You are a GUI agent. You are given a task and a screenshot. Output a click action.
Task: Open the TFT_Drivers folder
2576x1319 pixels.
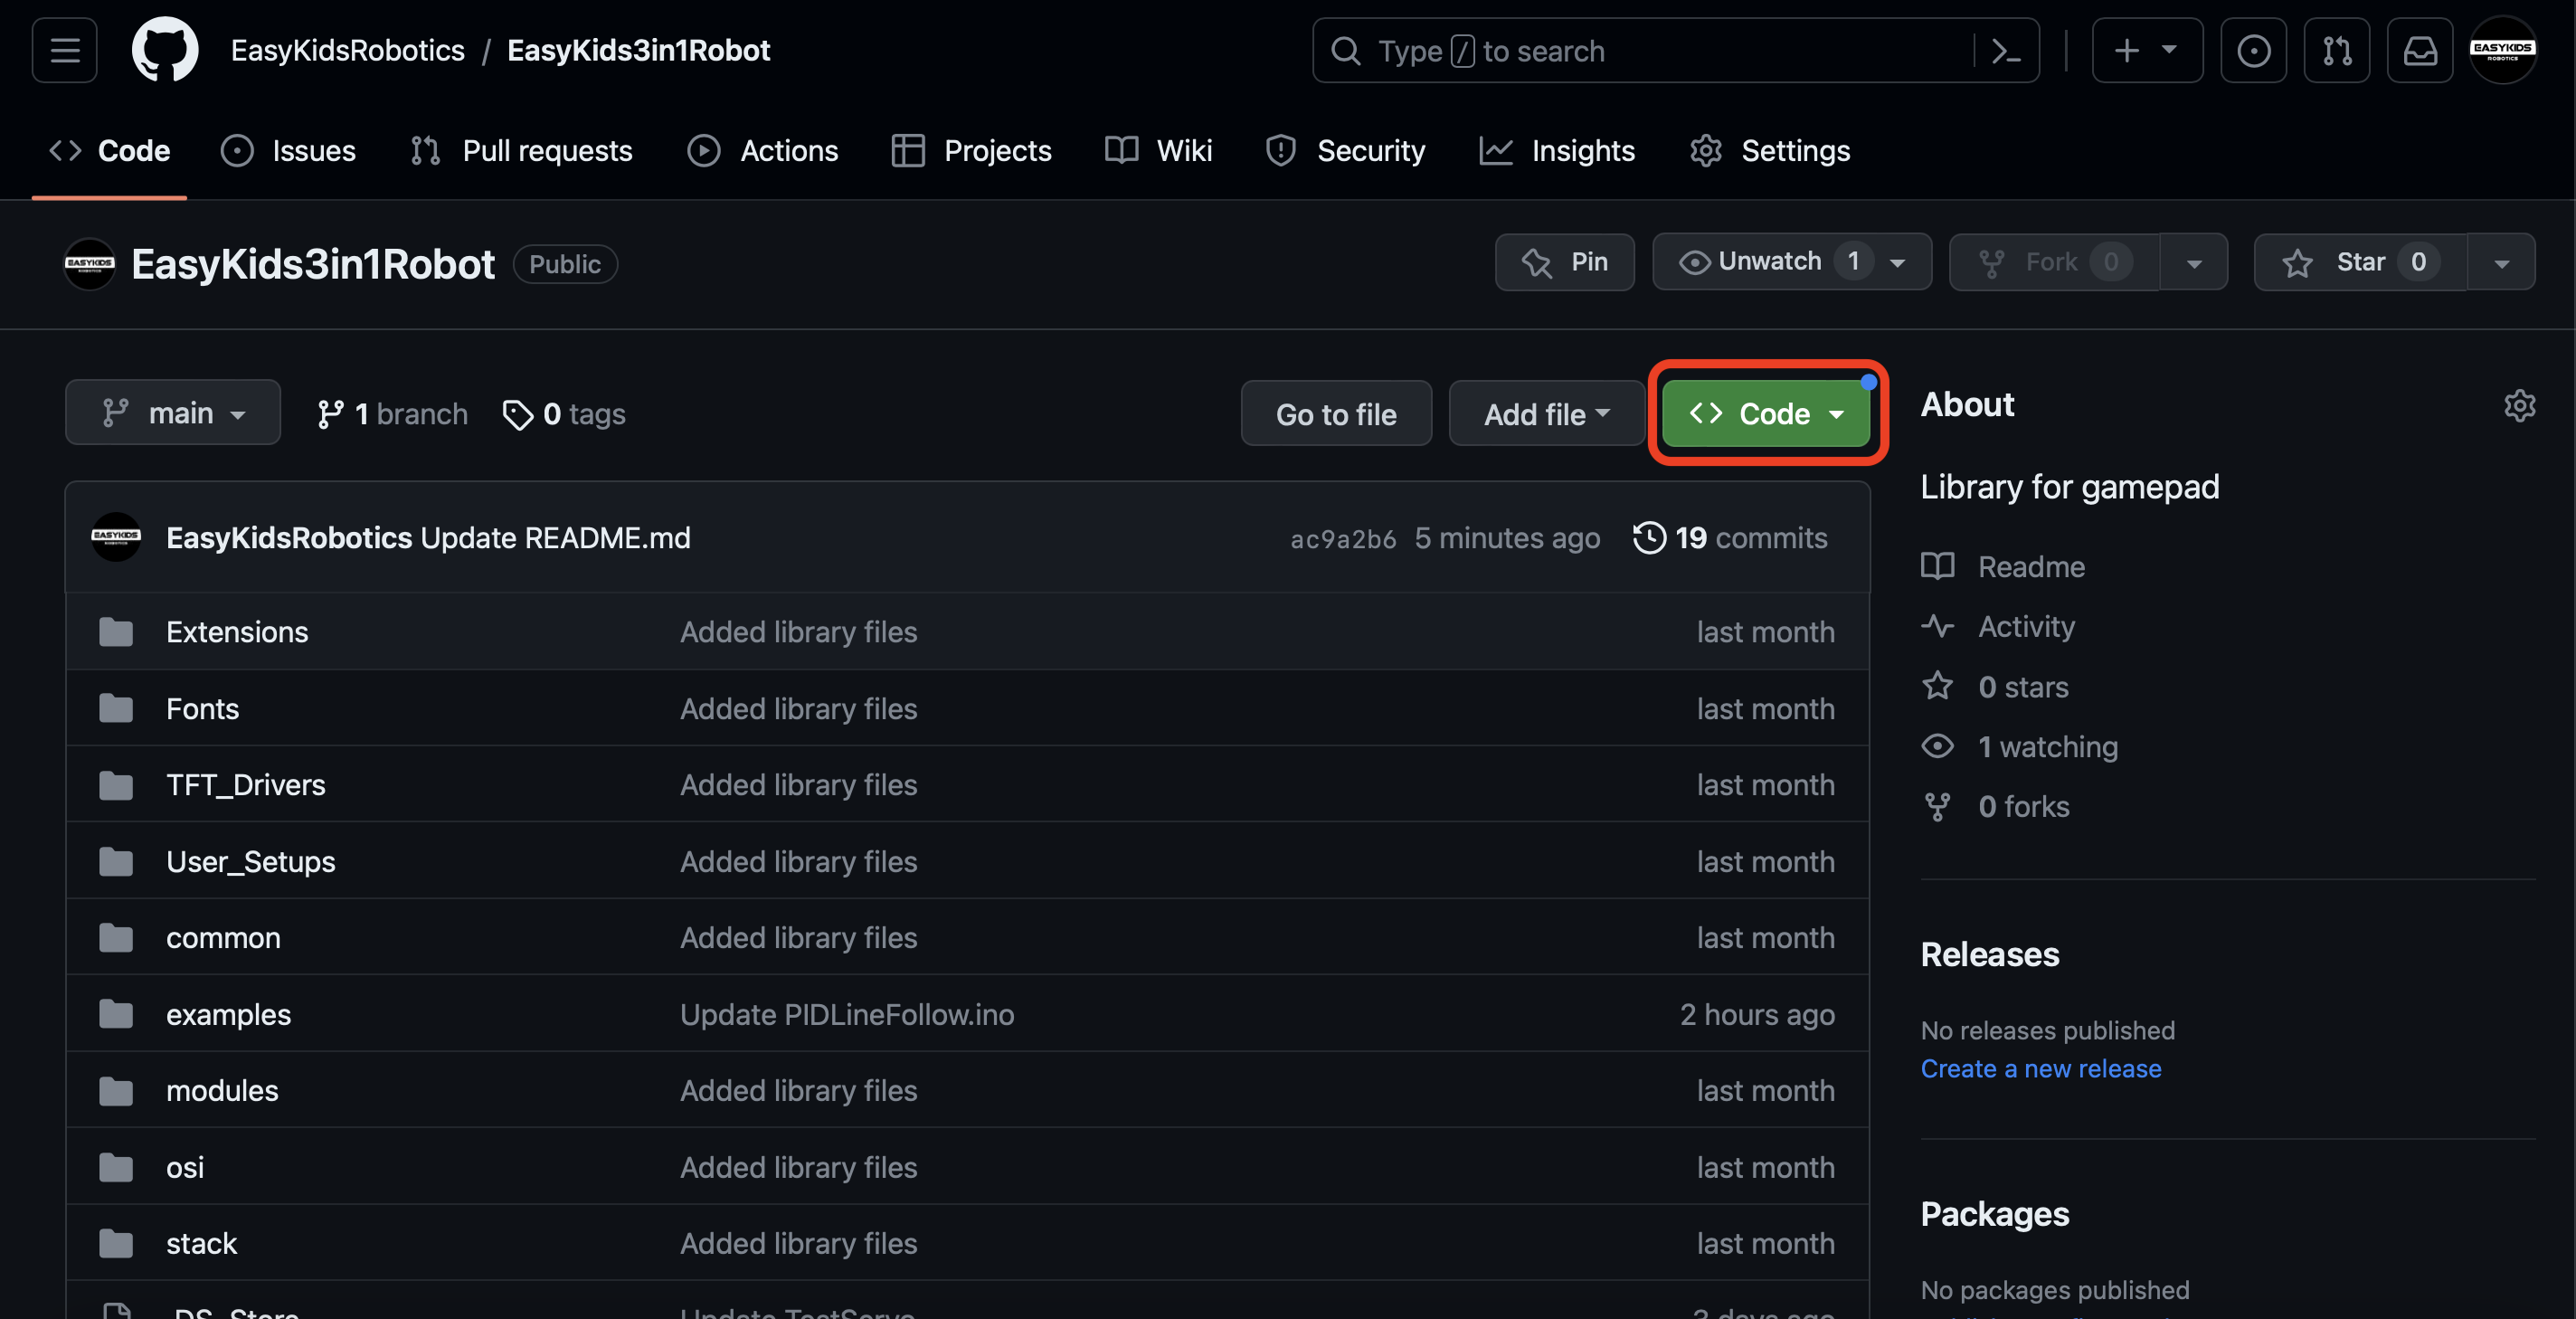tap(245, 785)
